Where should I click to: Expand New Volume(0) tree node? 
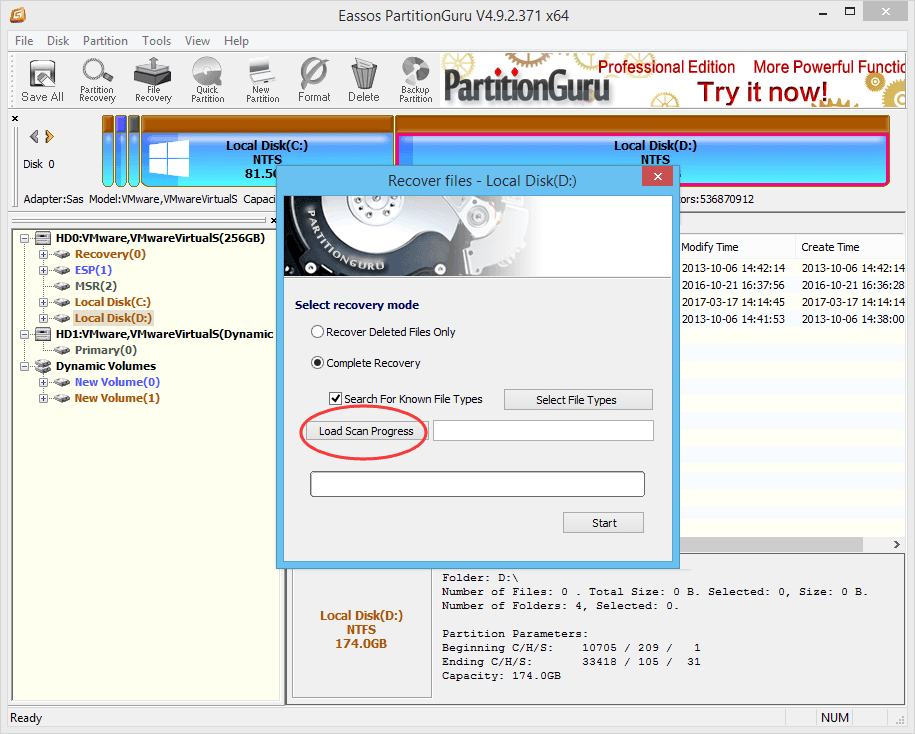43,382
